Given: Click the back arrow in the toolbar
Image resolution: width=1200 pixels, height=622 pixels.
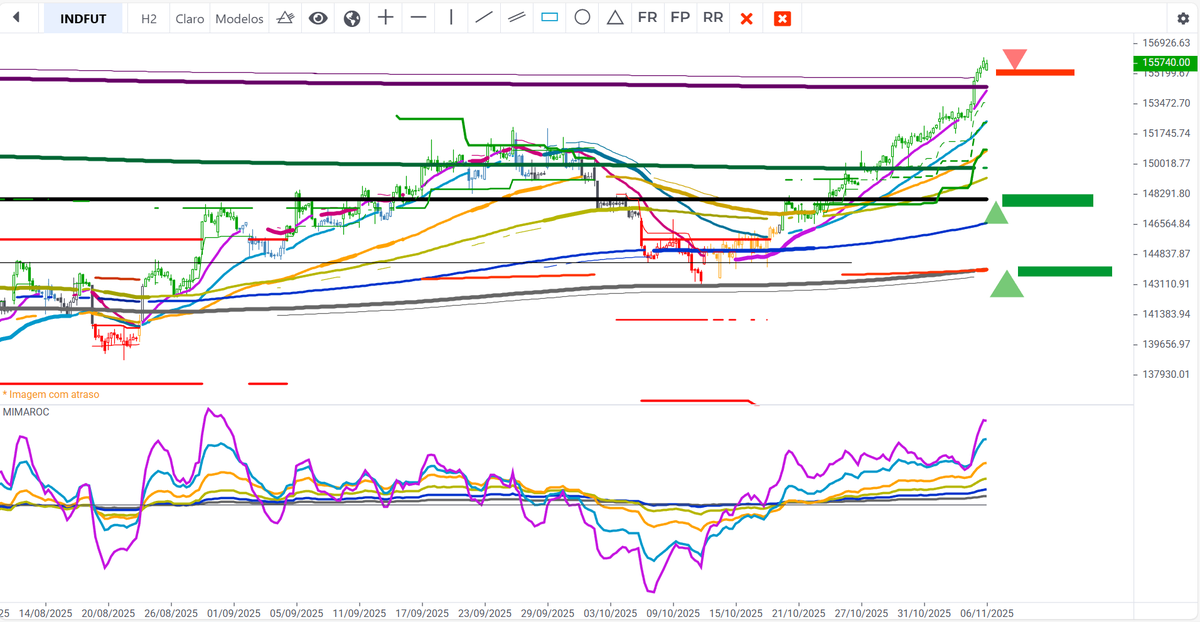Looking at the screenshot, I should tap(17, 18).
